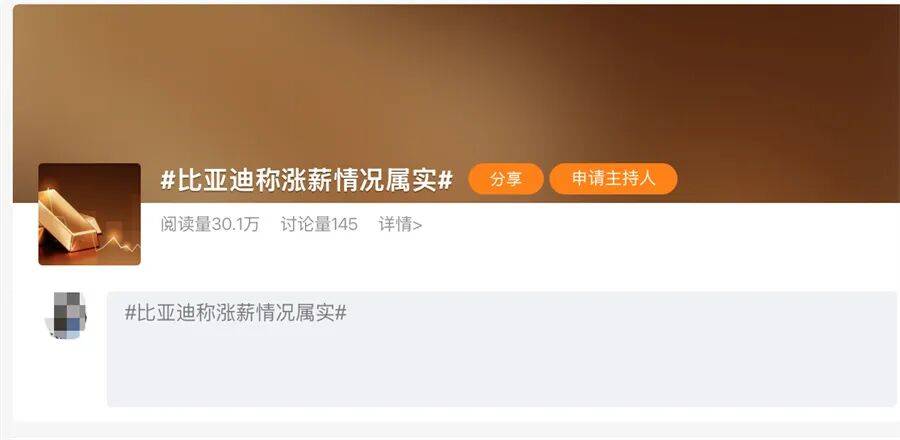
Task: Click the gold bars topic thumbnail
Action: [90, 214]
